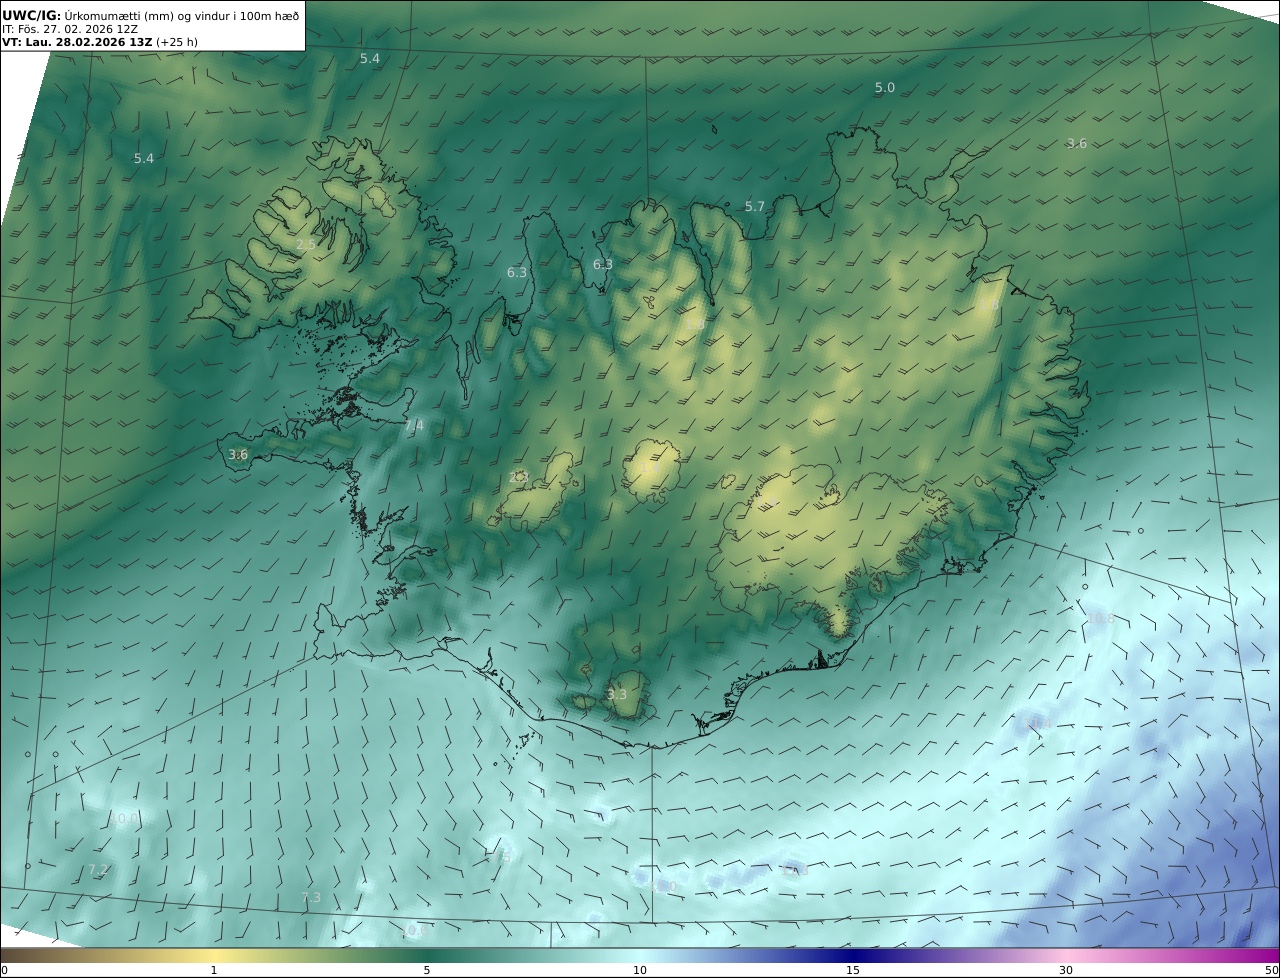1280x978 pixels.
Task: Click the initial time Fös. 27. 02. 2026 12Z
Action: coord(76,29)
